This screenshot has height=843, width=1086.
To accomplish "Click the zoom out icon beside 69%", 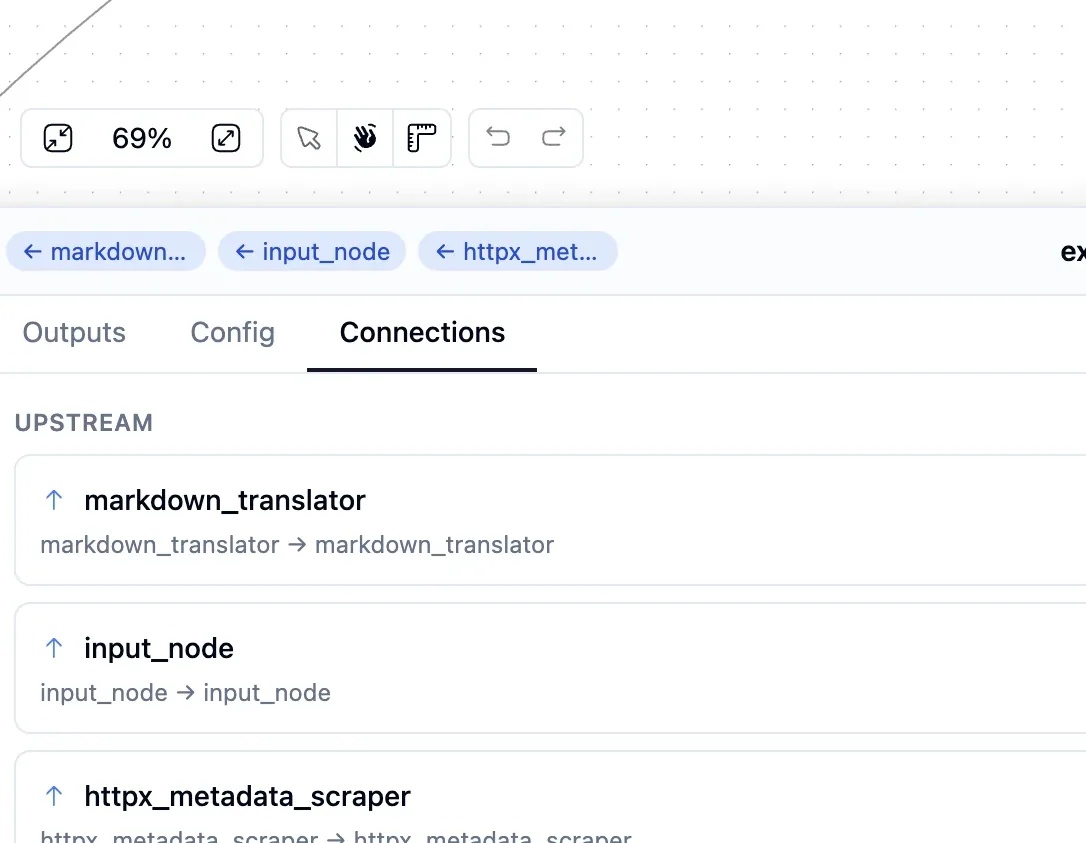I will coord(58,138).
